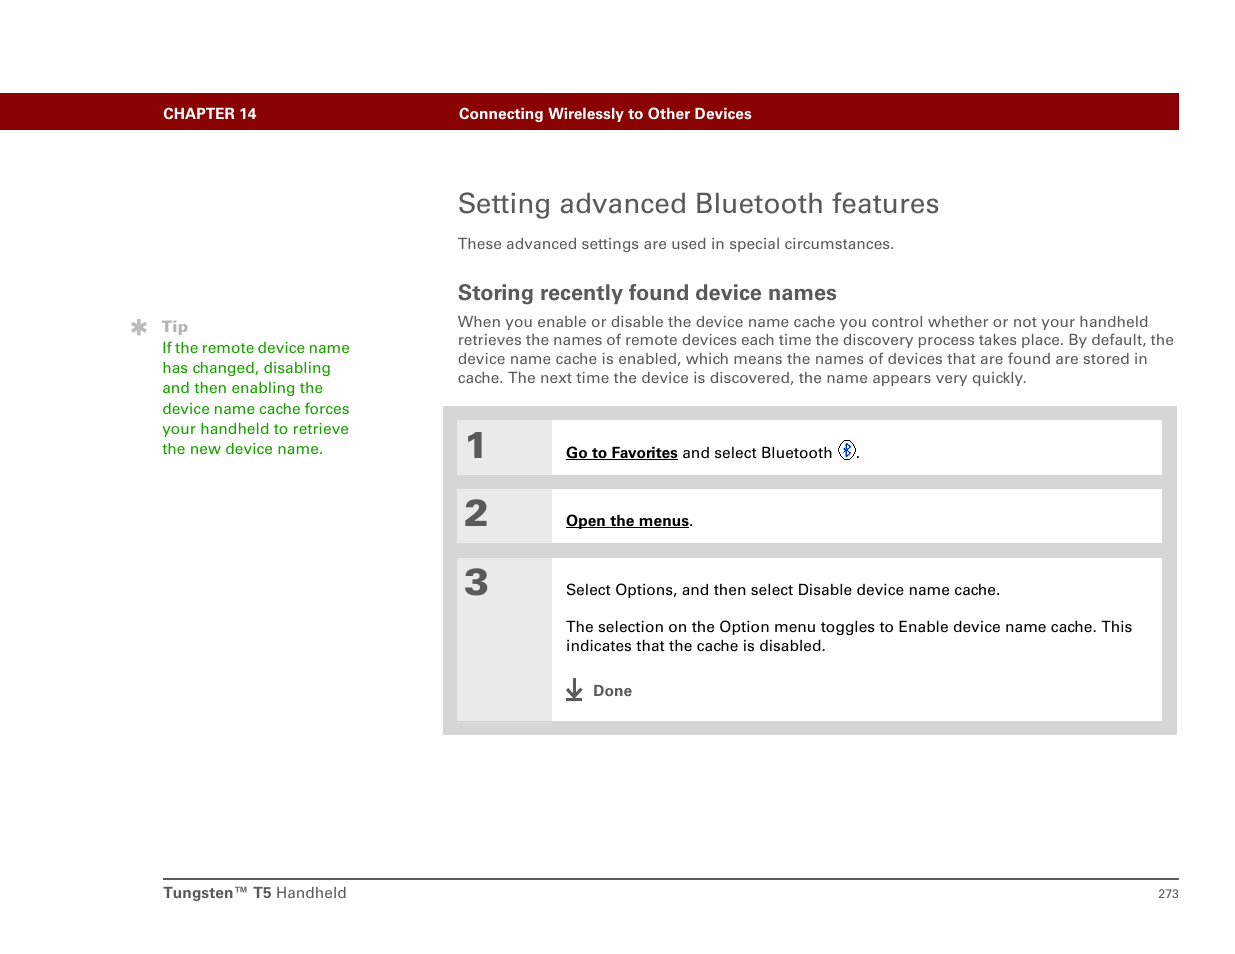Image resolution: width=1235 pixels, height=954 pixels.
Task: Click the Done arrow icon
Action: tap(574, 690)
